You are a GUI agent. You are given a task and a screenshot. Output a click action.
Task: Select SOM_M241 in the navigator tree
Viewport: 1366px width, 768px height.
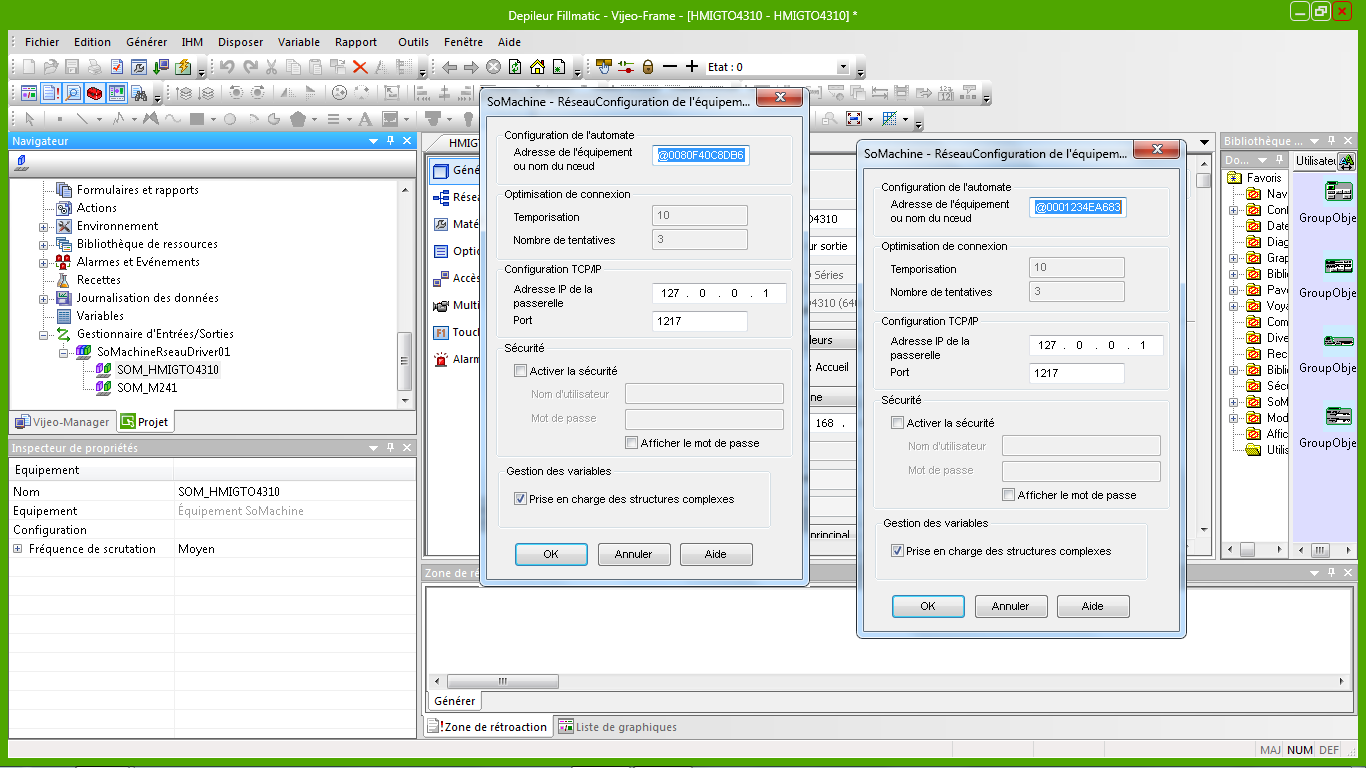[x=147, y=388]
